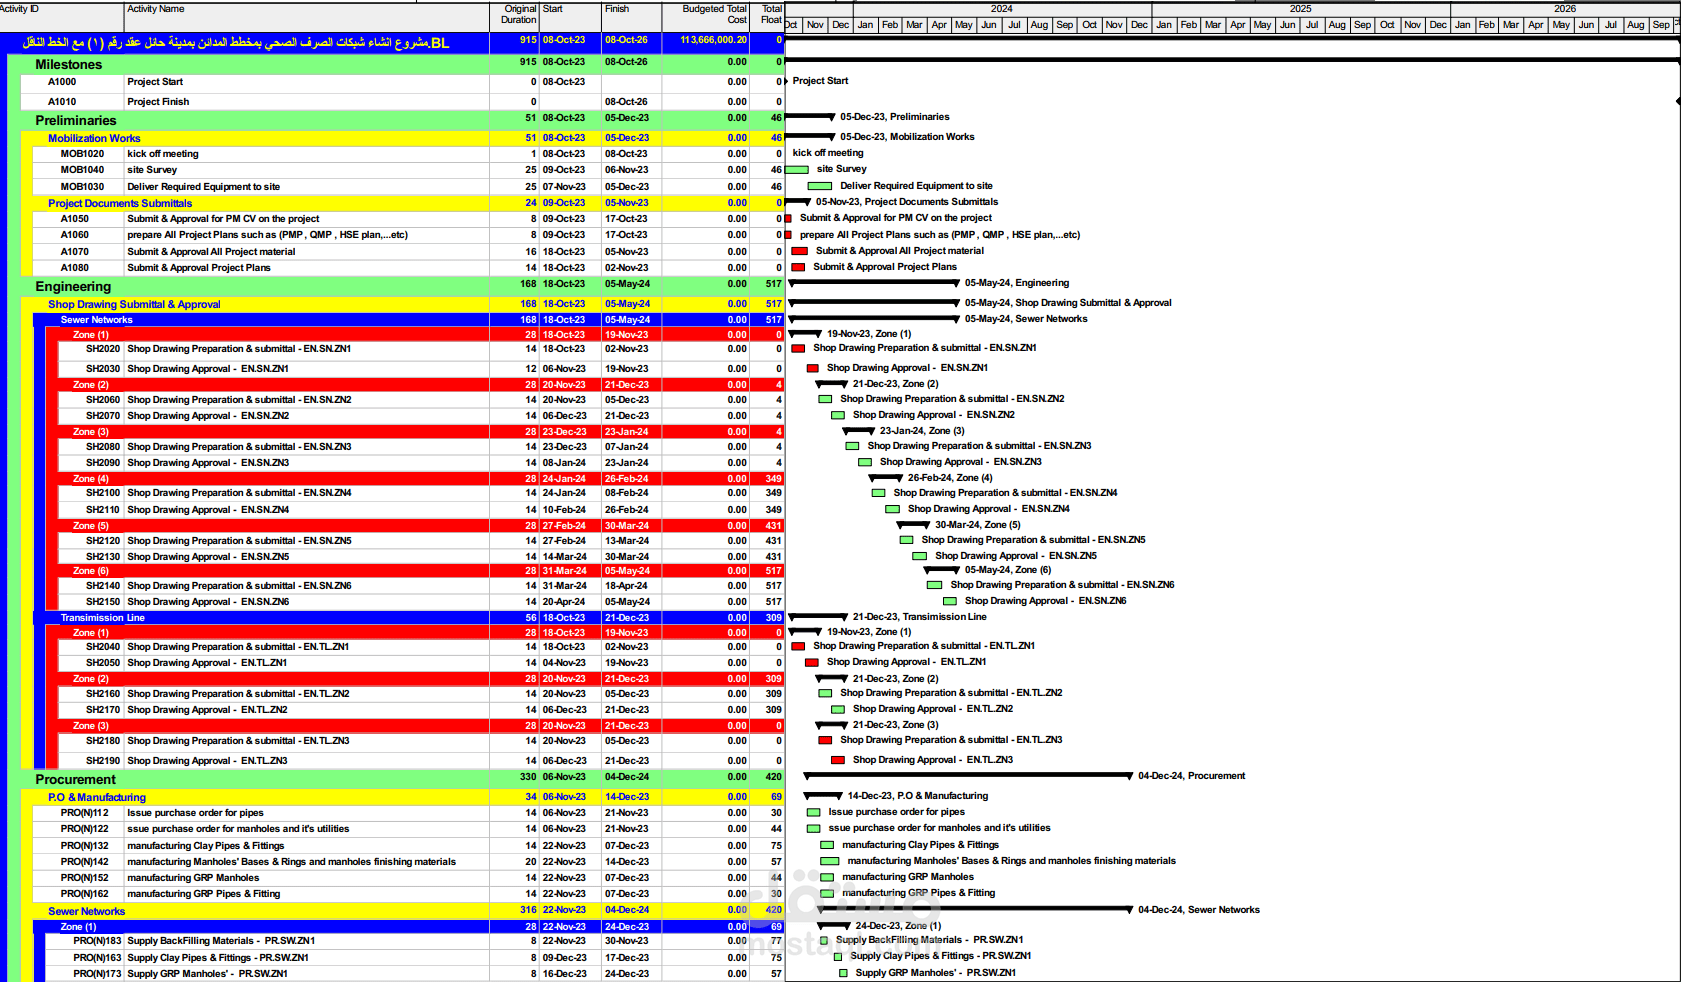The image size is (1681, 982).
Task: Select the MOB1020 kick off meeting row
Action: point(408,154)
